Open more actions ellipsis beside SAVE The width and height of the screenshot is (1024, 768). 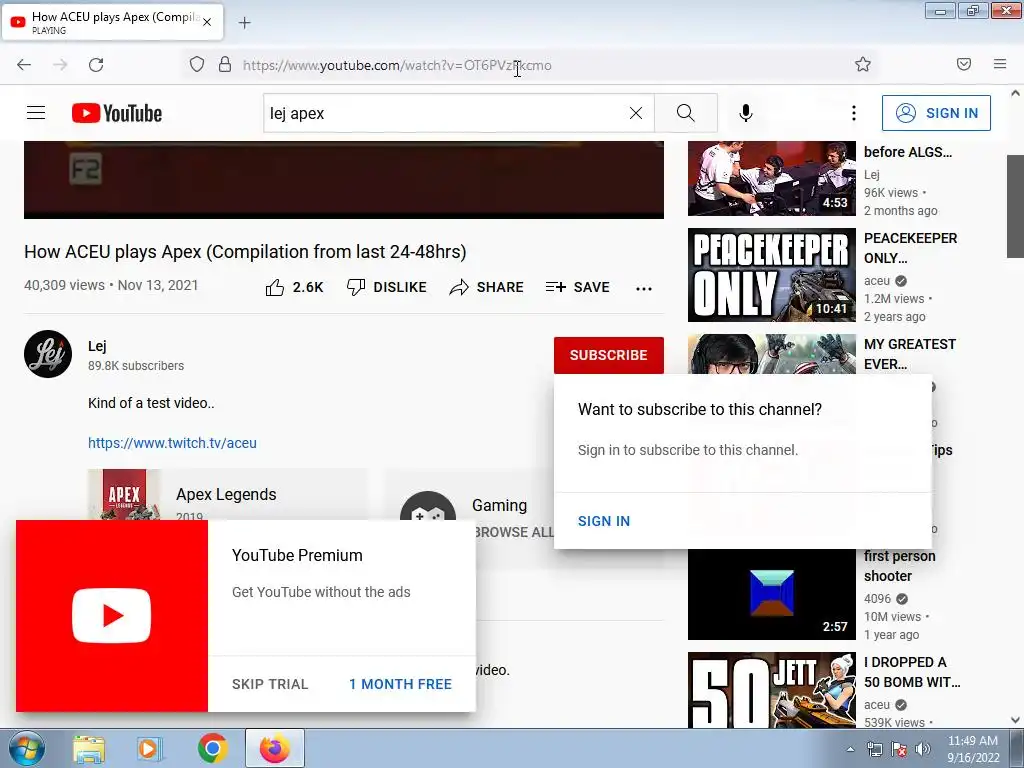click(x=644, y=288)
